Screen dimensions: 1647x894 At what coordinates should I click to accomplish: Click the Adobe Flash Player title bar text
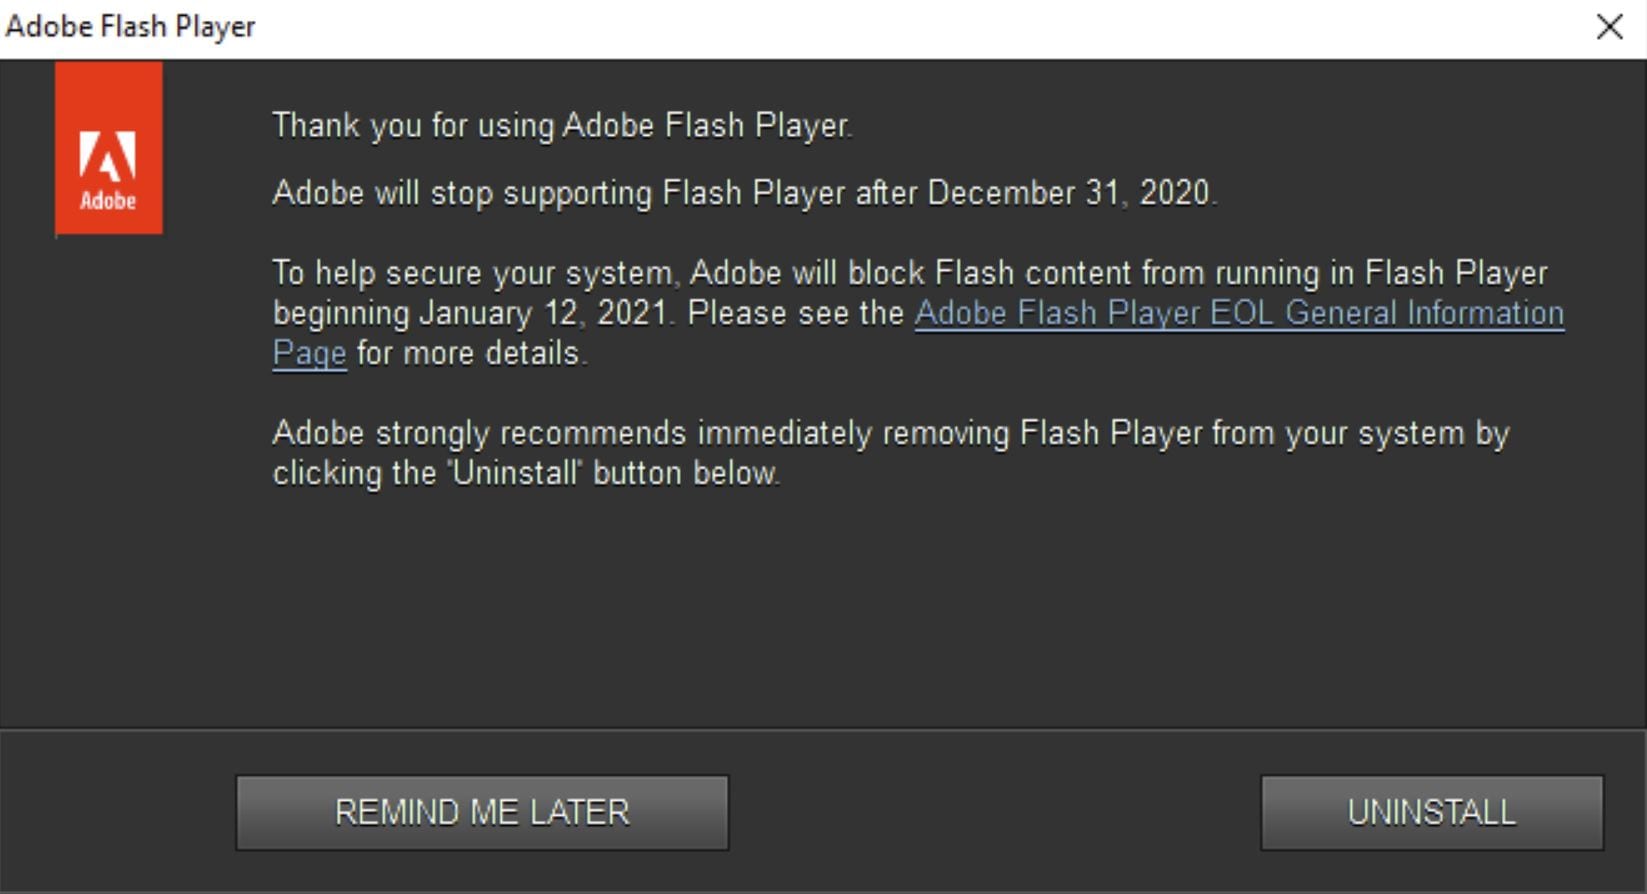tap(130, 27)
